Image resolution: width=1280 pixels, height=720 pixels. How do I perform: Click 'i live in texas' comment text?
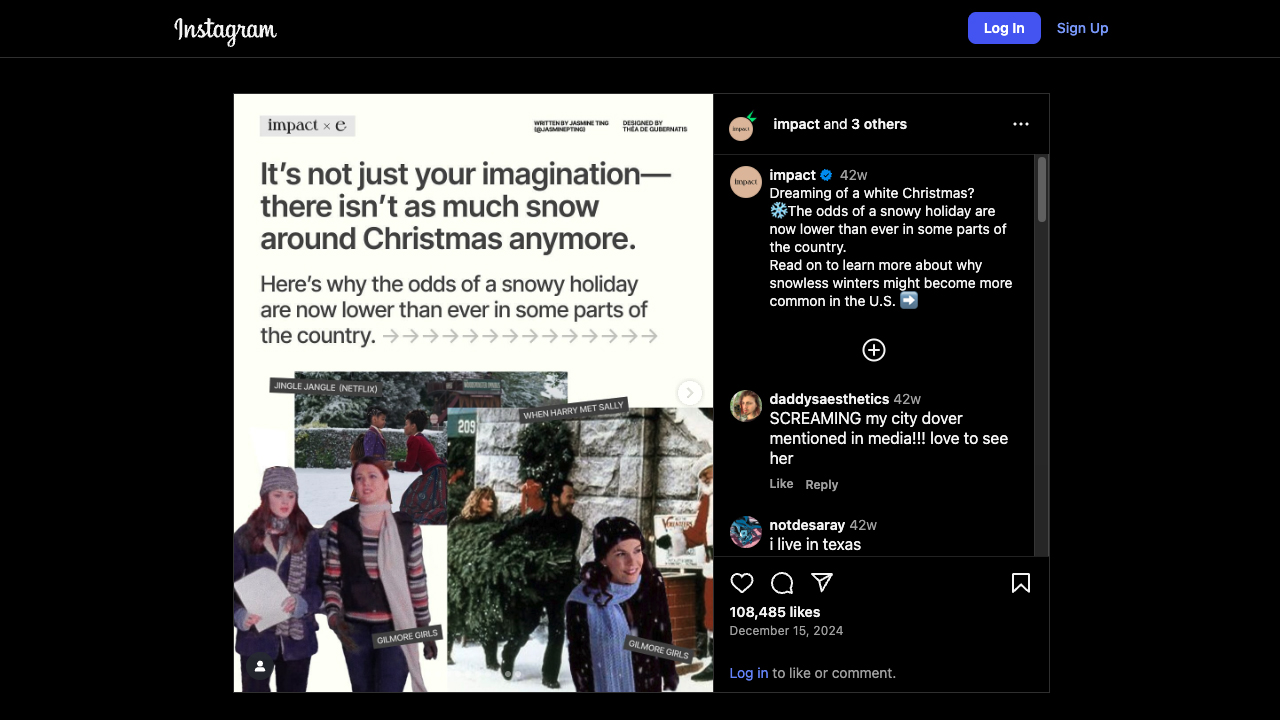[815, 545]
